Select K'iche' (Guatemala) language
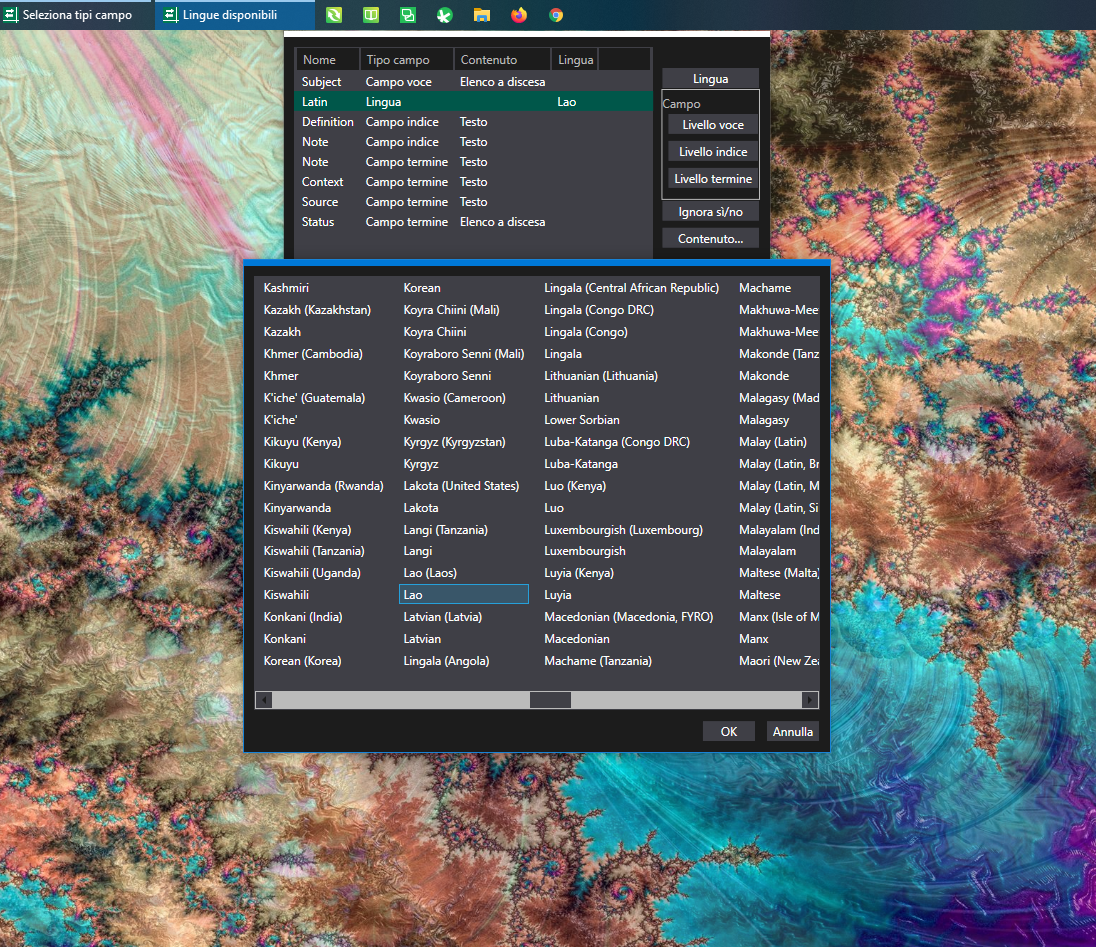The image size is (1096, 947). [315, 398]
